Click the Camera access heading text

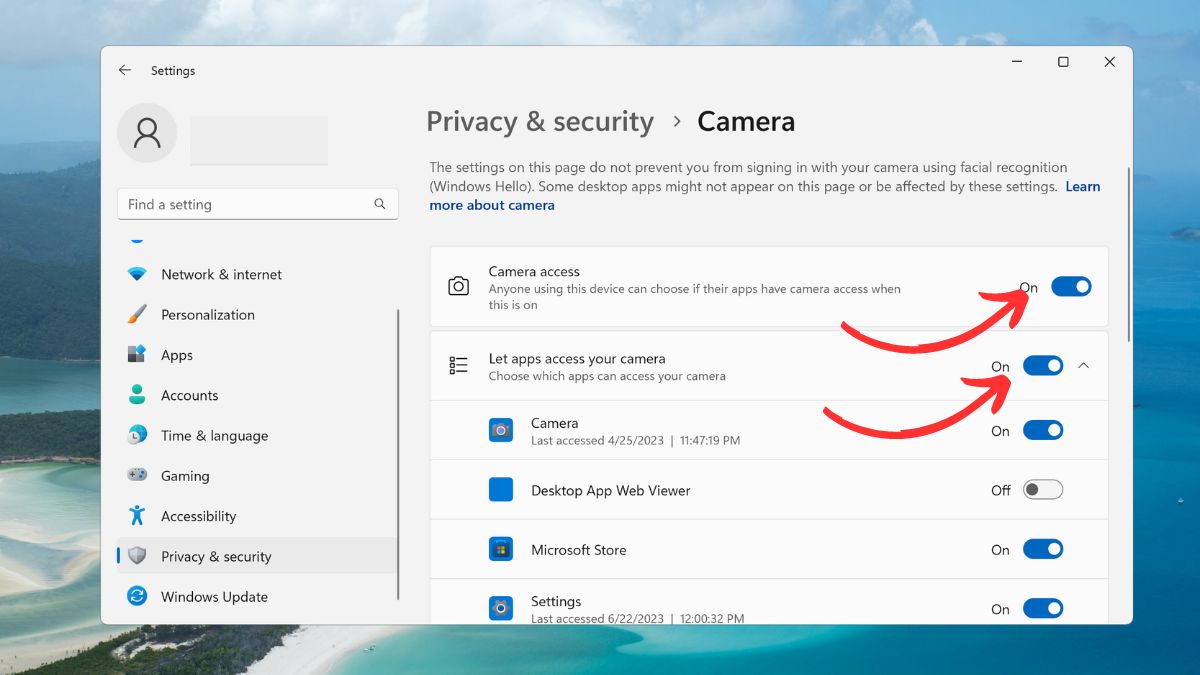click(x=534, y=271)
